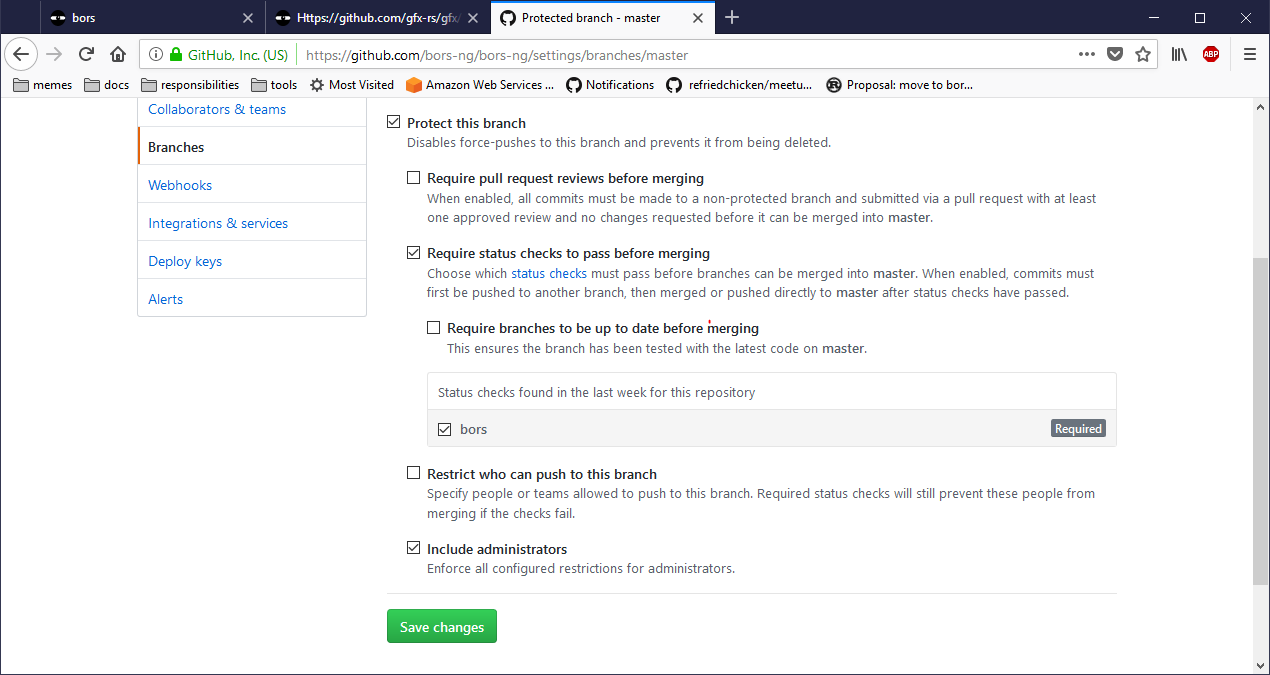1270x675 pixels.
Task: Uncheck the Protect this branch checkbox
Action: click(x=393, y=123)
